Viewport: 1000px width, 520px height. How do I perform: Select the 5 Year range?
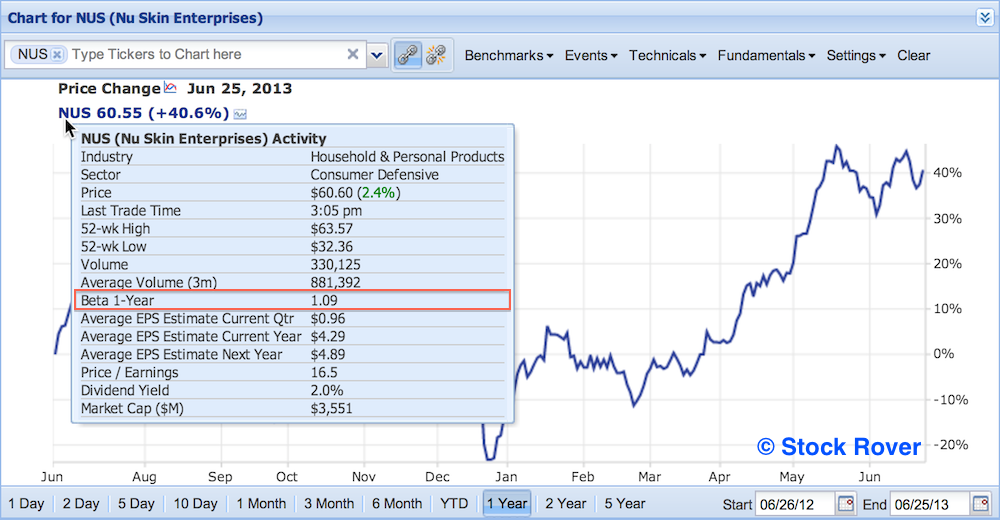(625, 503)
